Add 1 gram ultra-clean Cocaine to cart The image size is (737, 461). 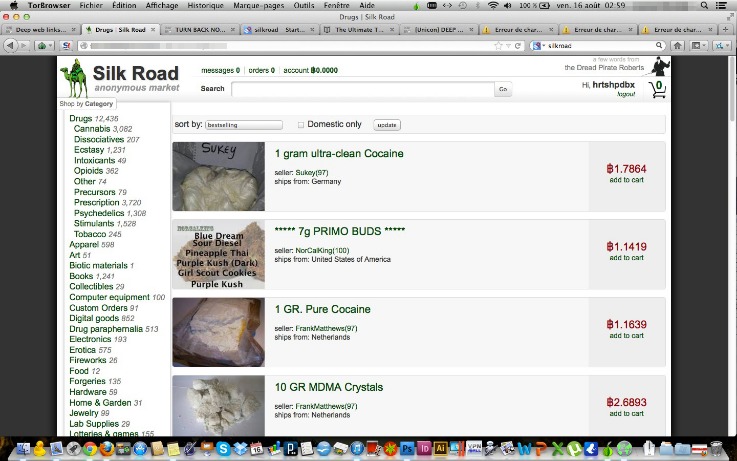[x=627, y=180]
